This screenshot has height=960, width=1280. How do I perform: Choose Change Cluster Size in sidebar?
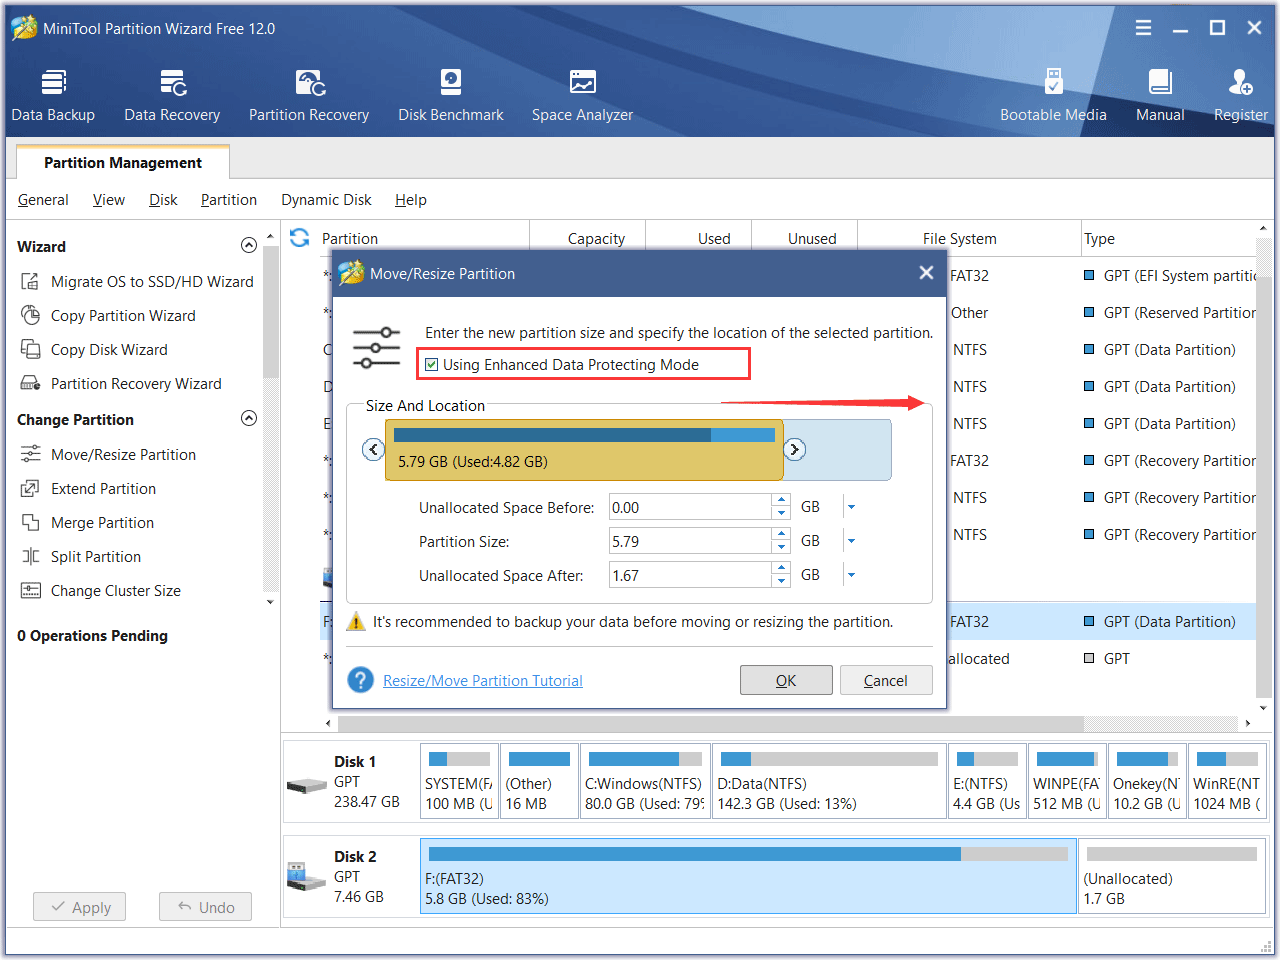(116, 591)
